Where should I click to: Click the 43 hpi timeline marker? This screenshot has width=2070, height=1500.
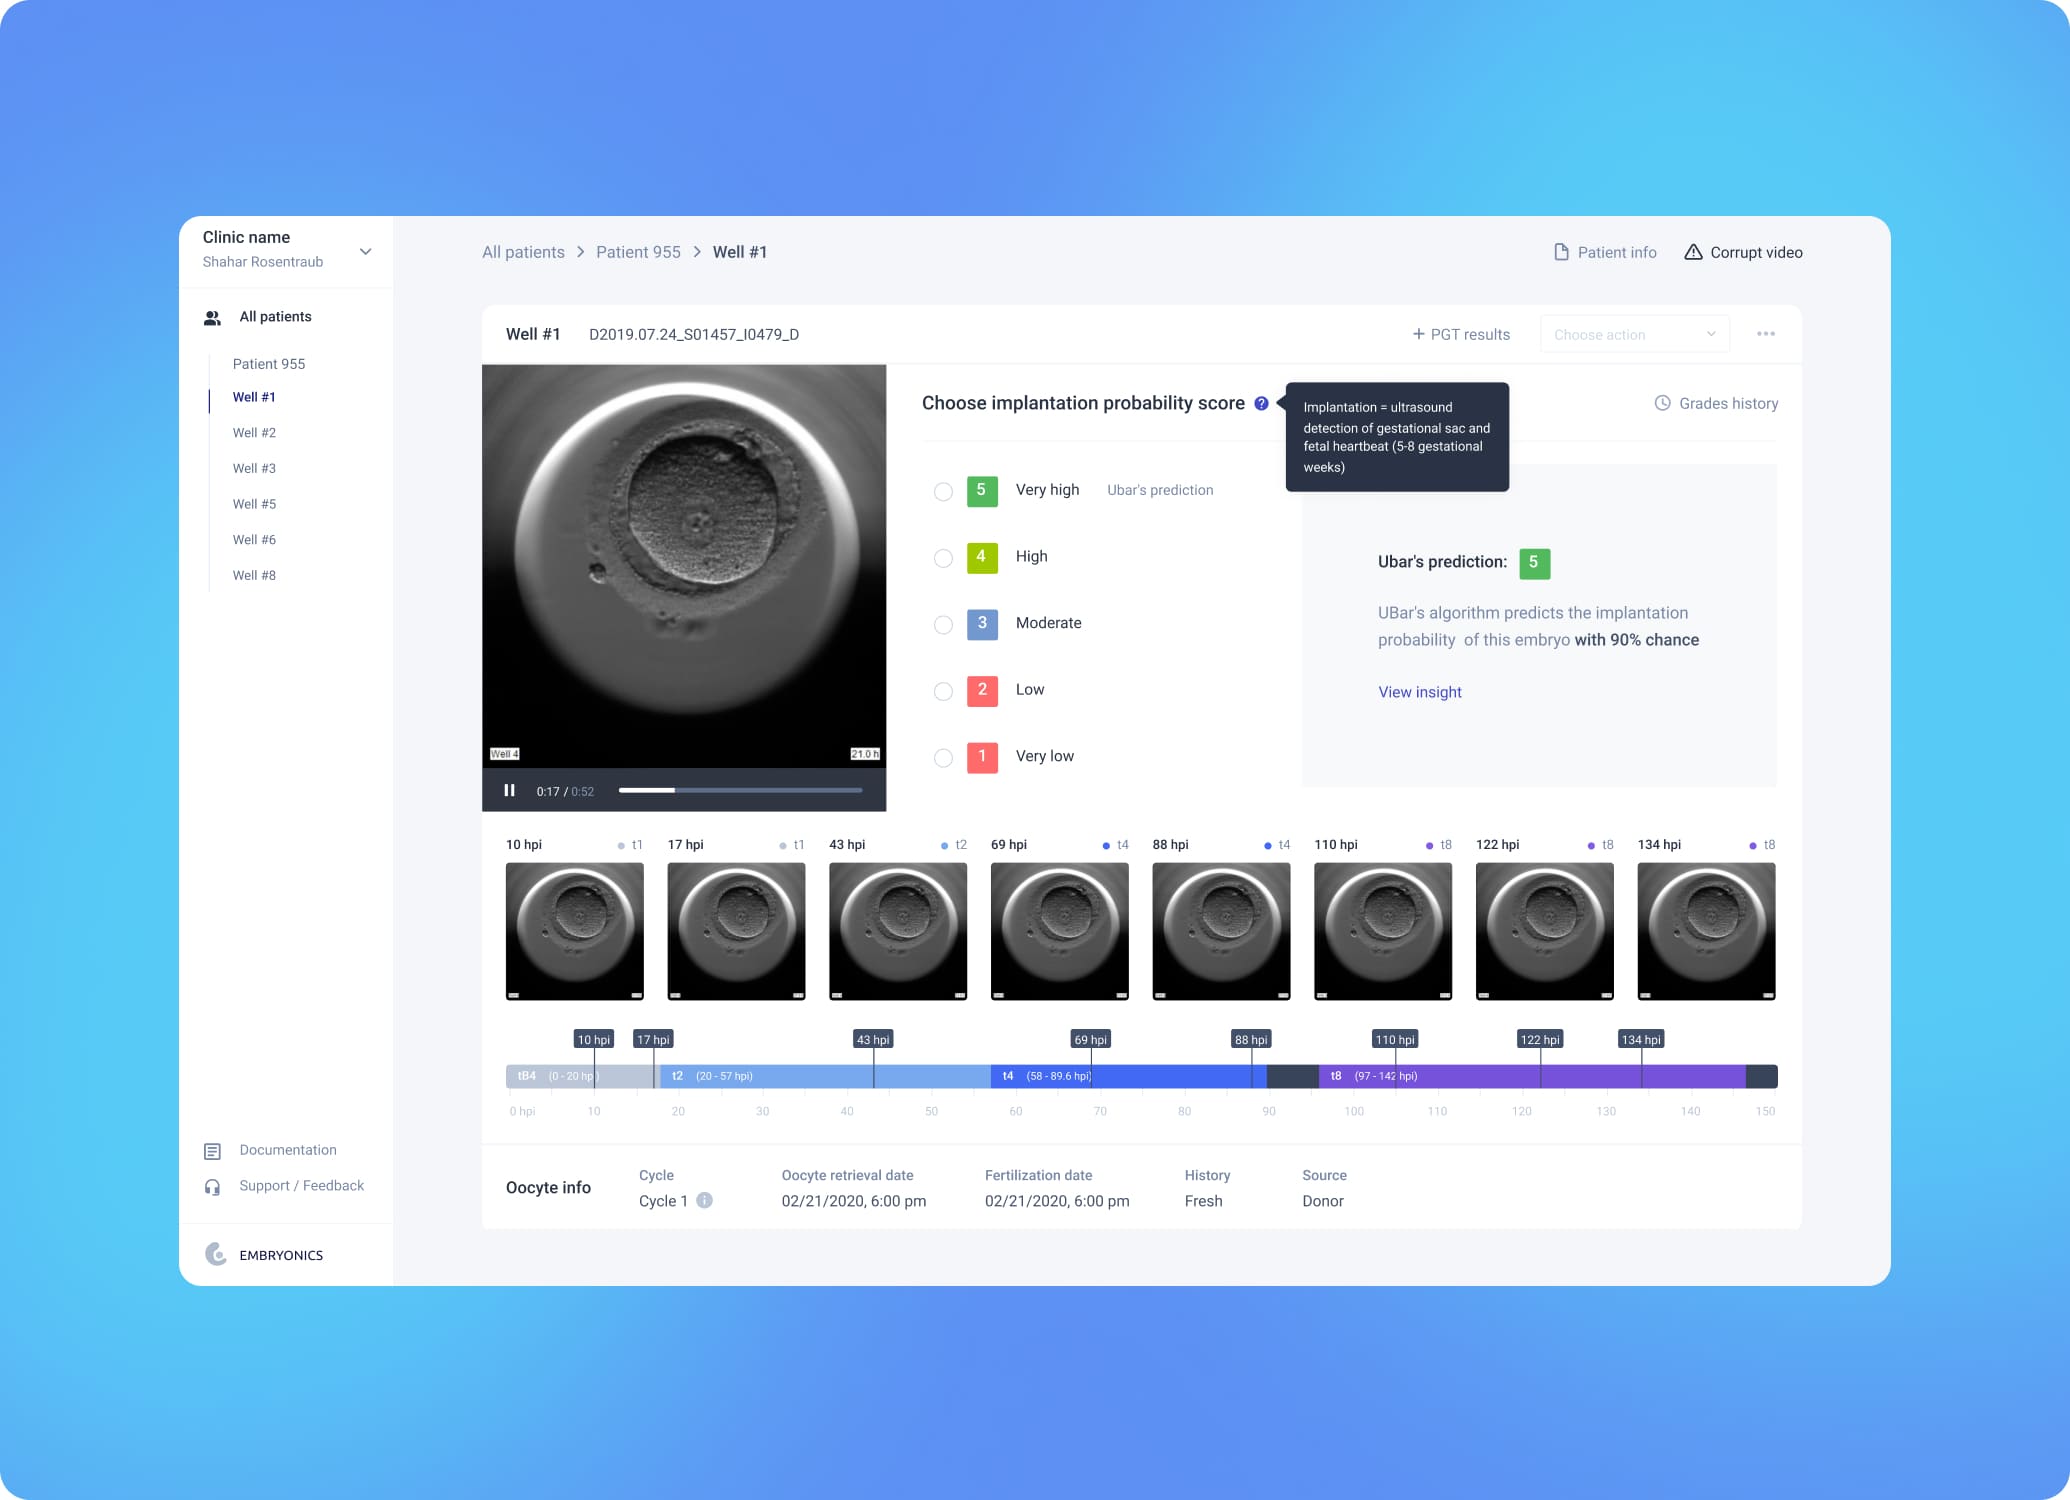tap(873, 1040)
